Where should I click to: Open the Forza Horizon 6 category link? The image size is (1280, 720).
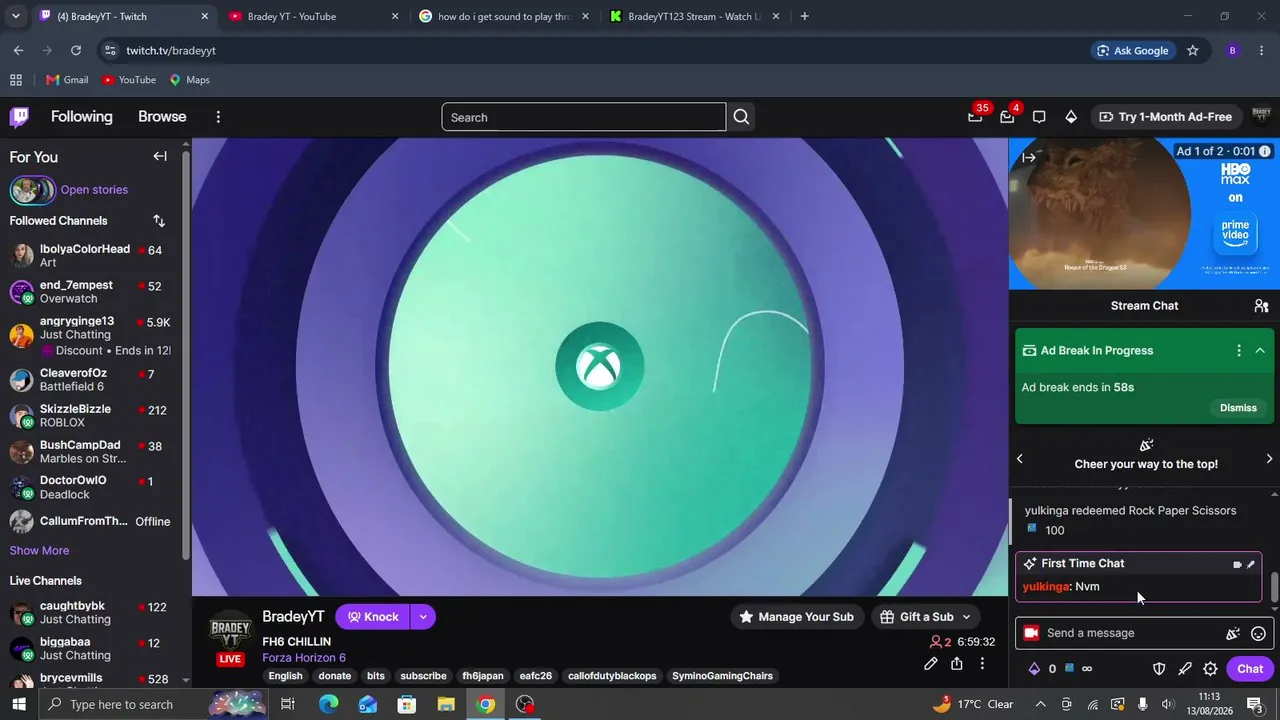304,658
